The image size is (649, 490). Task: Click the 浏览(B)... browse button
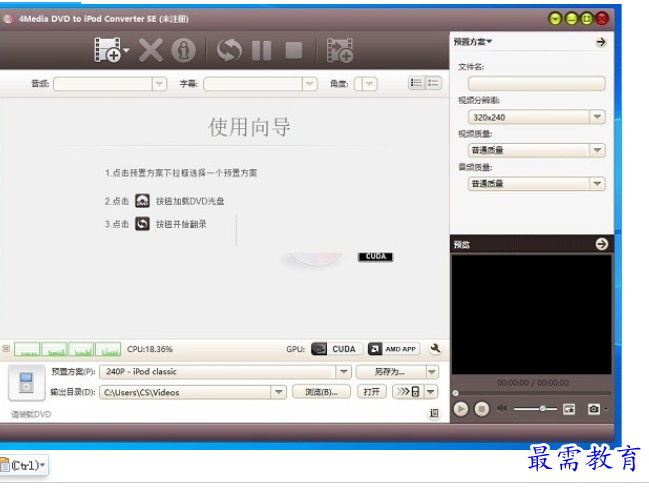point(322,392)
